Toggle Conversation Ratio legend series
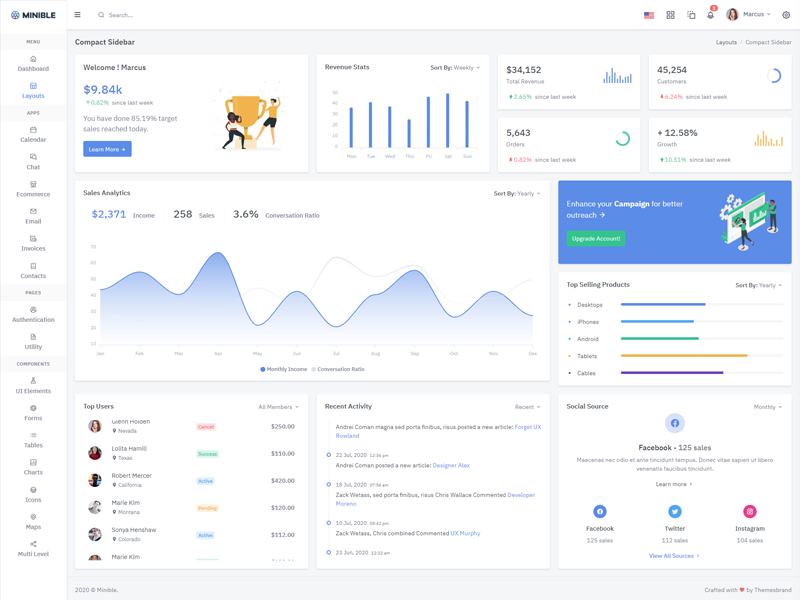Image resolution: width=800 pixels, height=600 pixels. coord(338,369)
